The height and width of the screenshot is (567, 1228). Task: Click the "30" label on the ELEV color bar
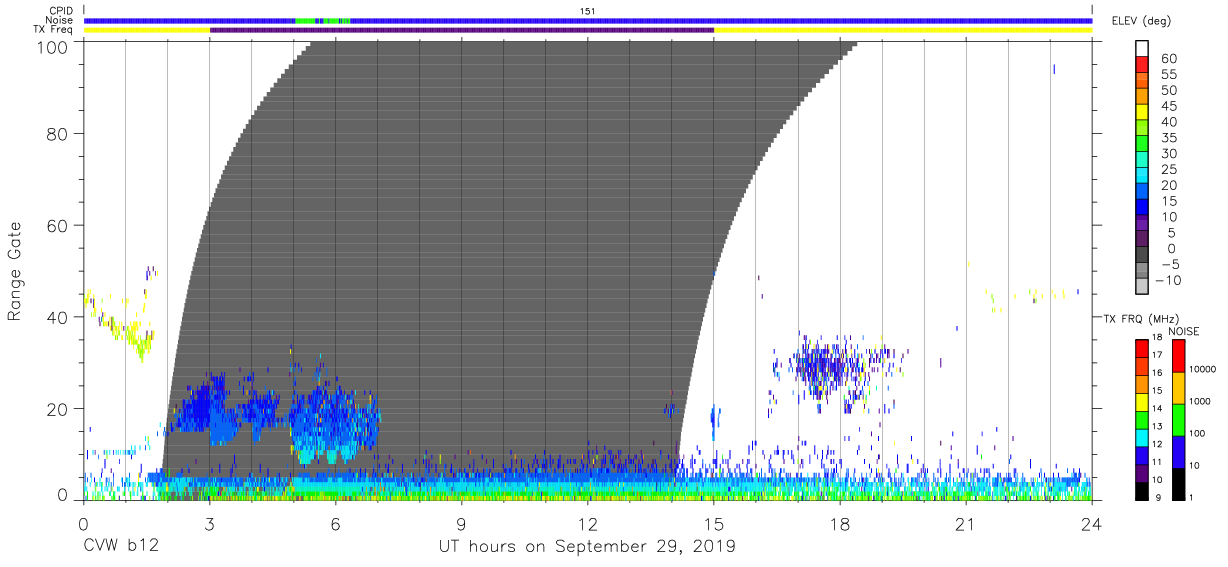tap(1169, 153)
